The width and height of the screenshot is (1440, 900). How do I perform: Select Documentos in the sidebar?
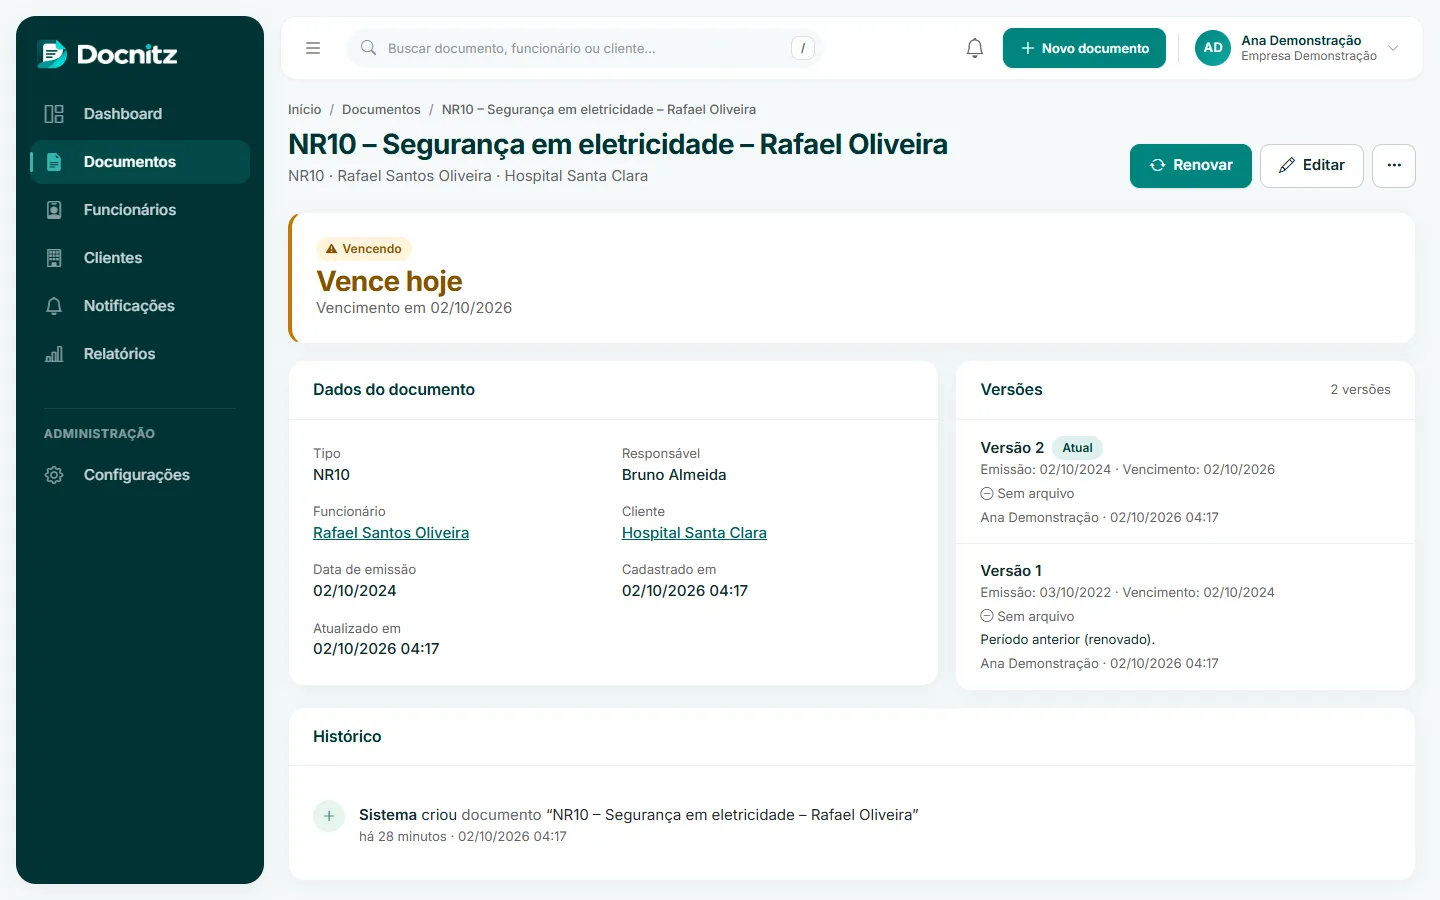coord(140,162)
